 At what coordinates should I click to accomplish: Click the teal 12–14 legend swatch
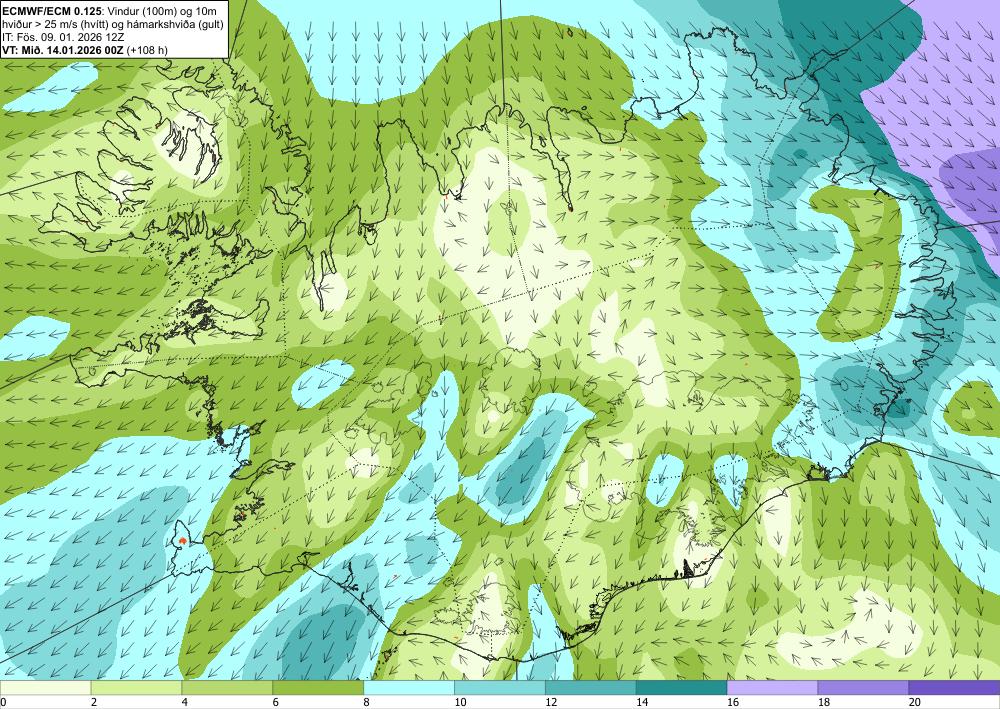[591, 687]
